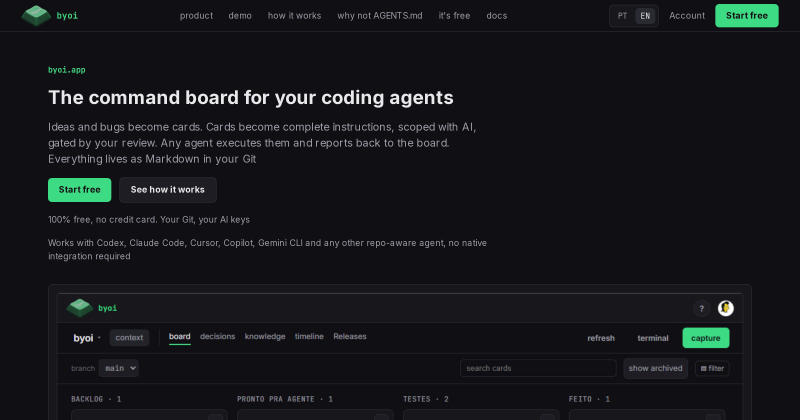
Task: Switch to the Releases tab
Action: pyautogui.click(x=349, y=337)
